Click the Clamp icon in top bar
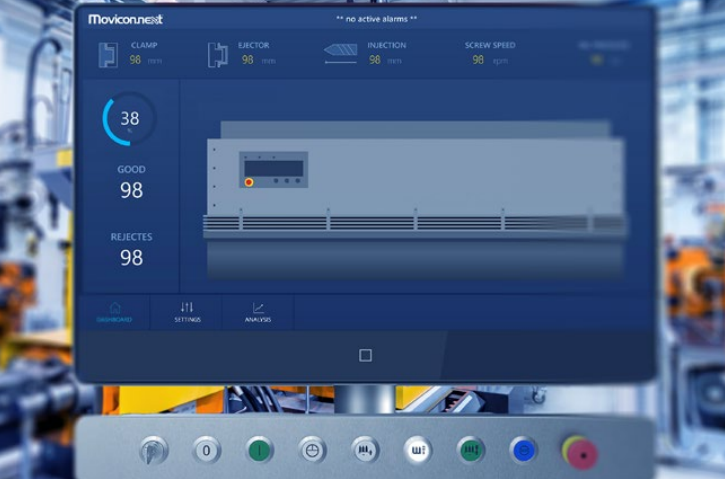Image resolution: width=728 pixels, height=479 pixels. [108, 54]
